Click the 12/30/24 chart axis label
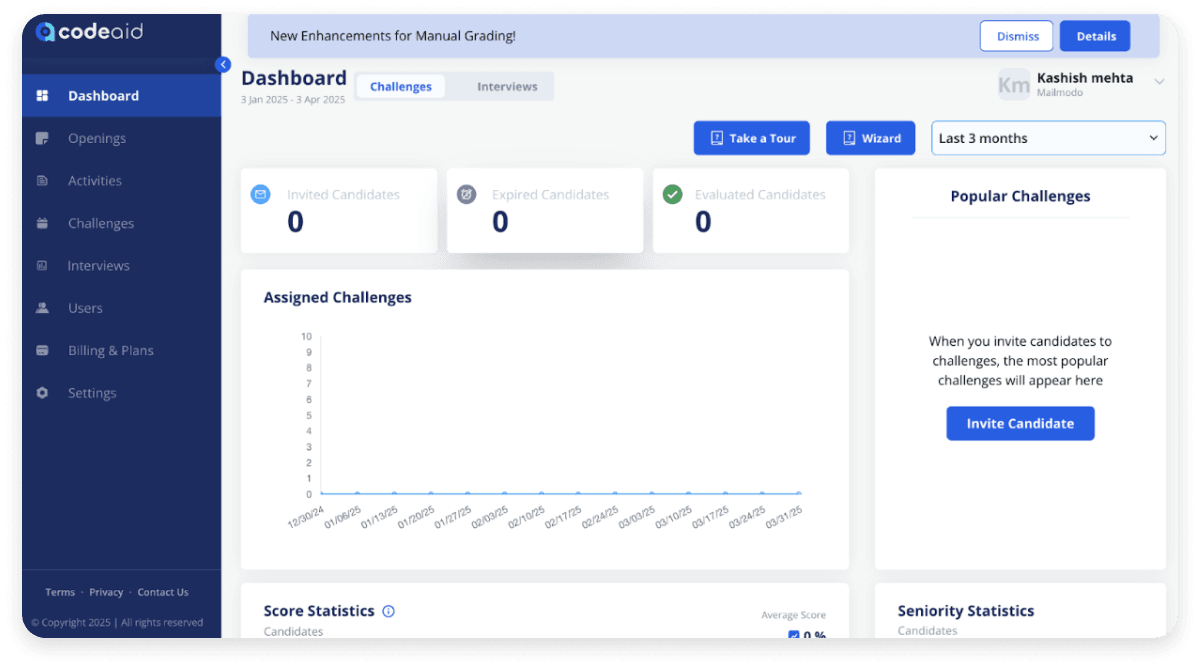Screen dimensions: 1200x668 click(306, 516)
